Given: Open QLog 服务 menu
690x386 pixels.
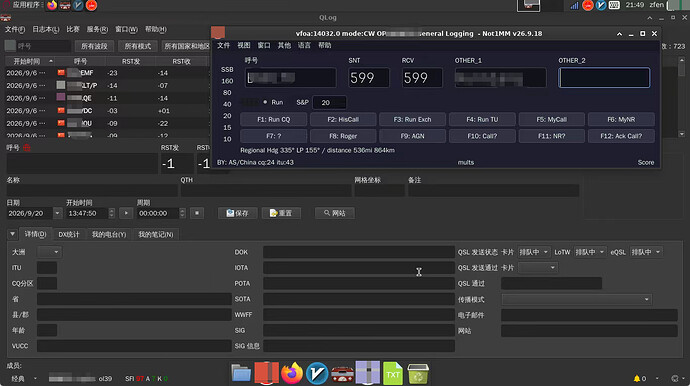Looking at the screenshot, I should pos(97,29).
